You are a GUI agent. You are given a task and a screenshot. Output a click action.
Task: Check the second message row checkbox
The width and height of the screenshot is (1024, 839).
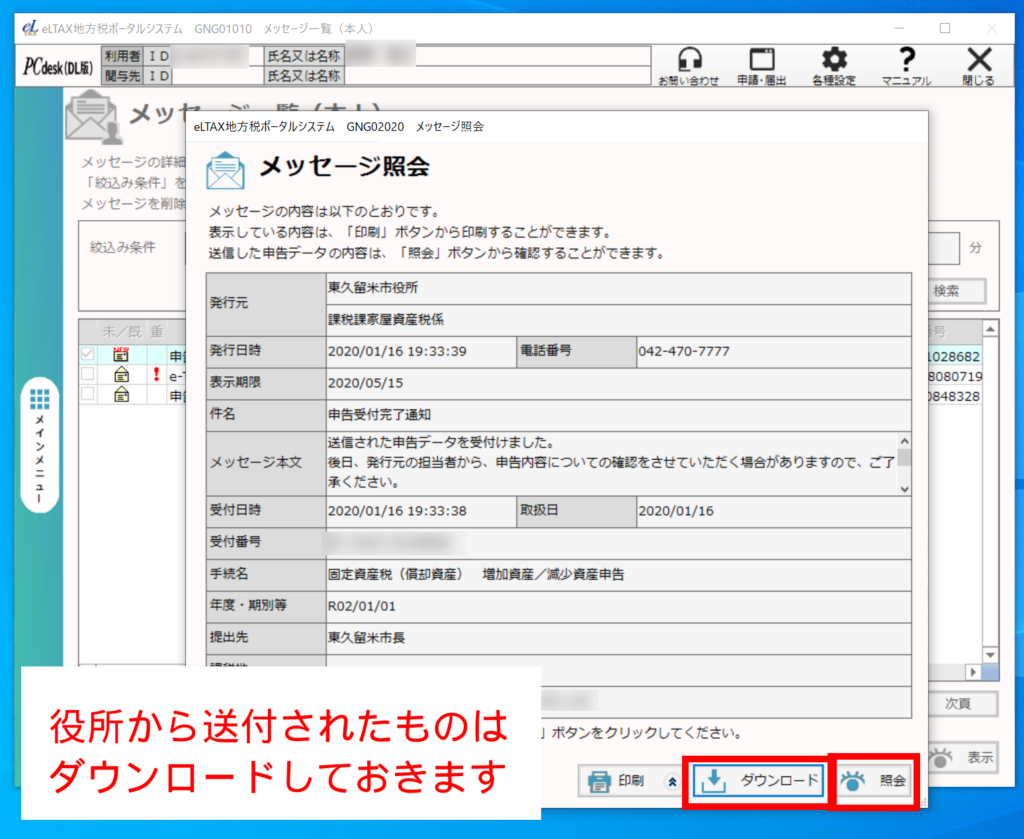click(x=88, y=375)
